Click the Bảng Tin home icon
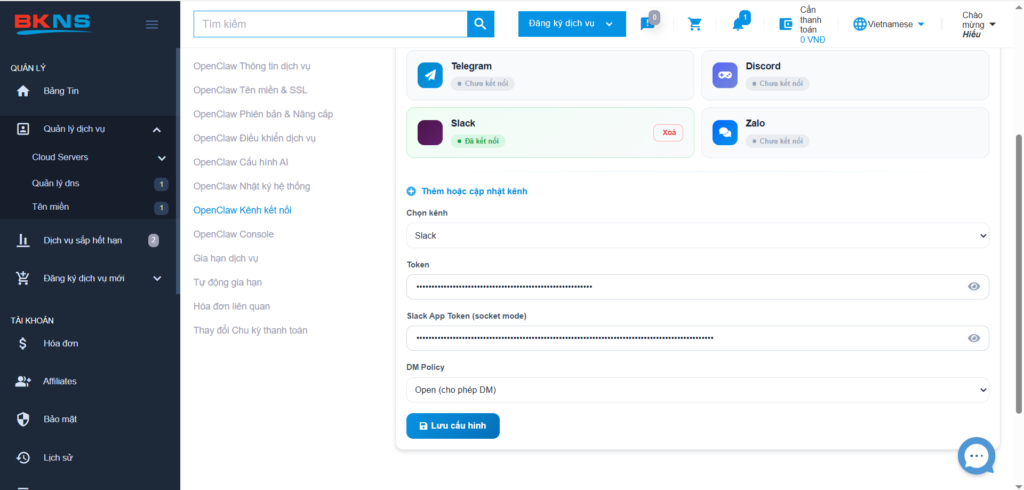This screenshot has height=490, width=1024. tap(23, 91)
